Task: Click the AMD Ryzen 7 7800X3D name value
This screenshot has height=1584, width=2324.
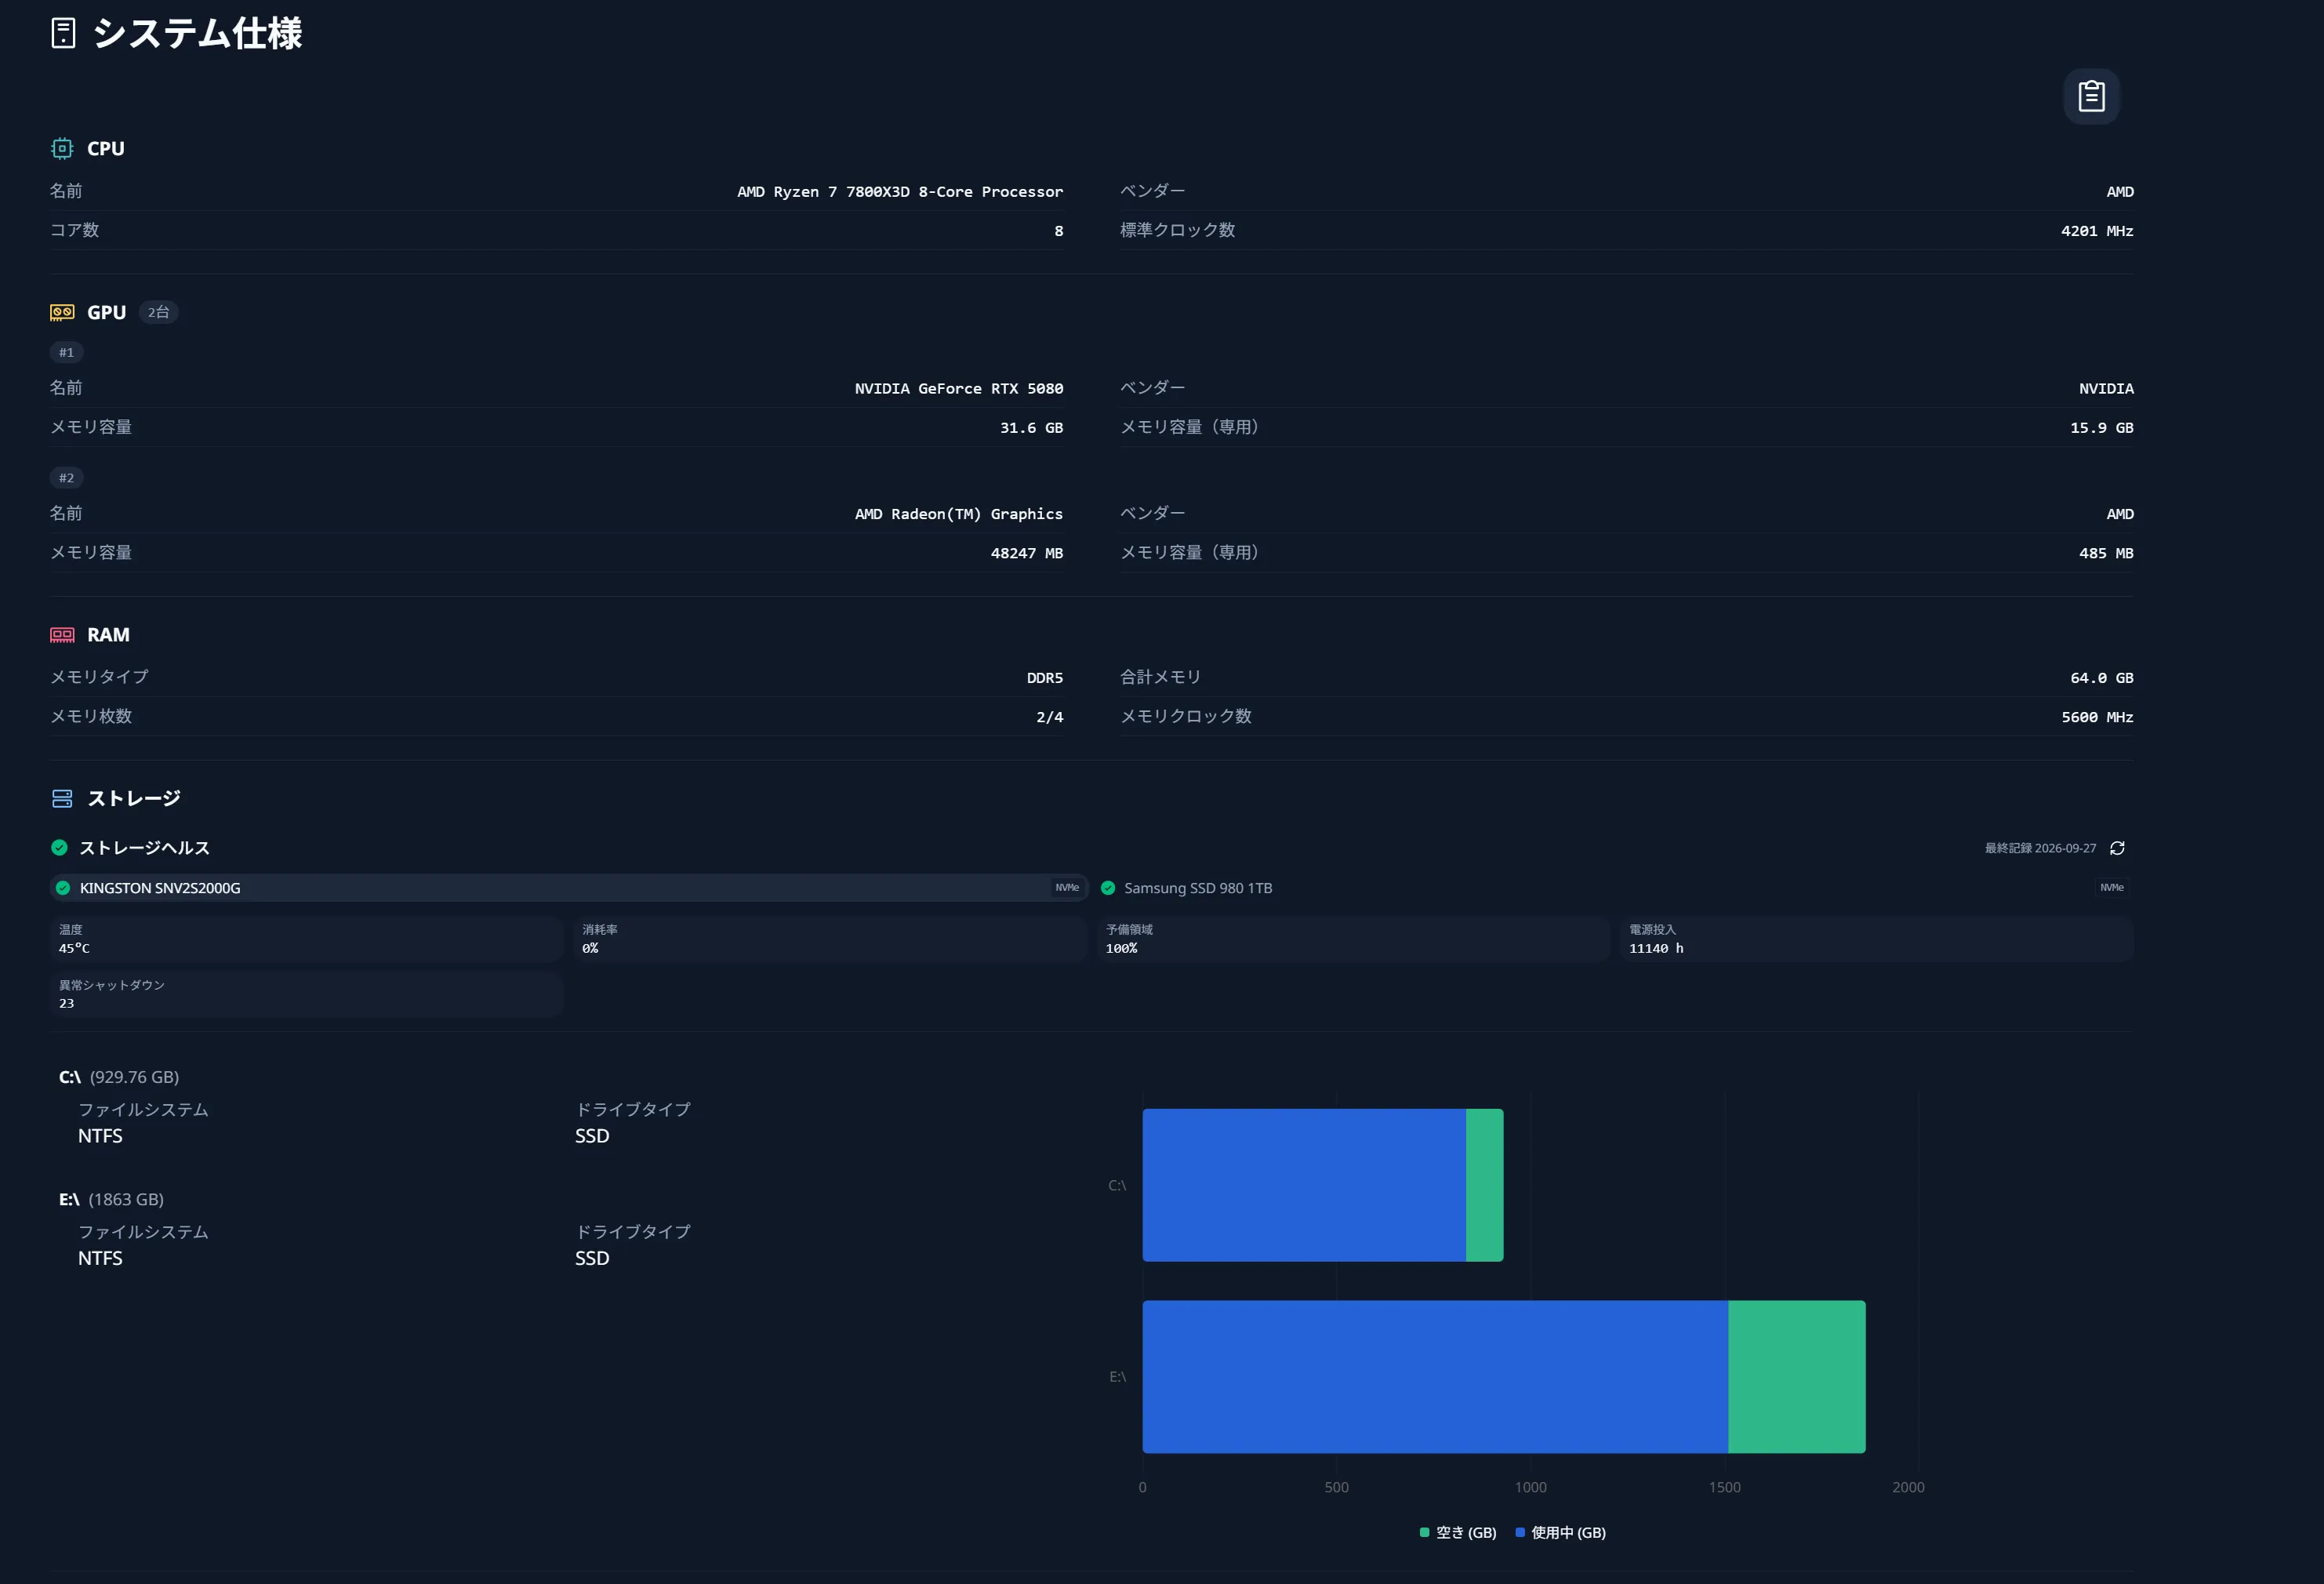Action: (900, 191)
